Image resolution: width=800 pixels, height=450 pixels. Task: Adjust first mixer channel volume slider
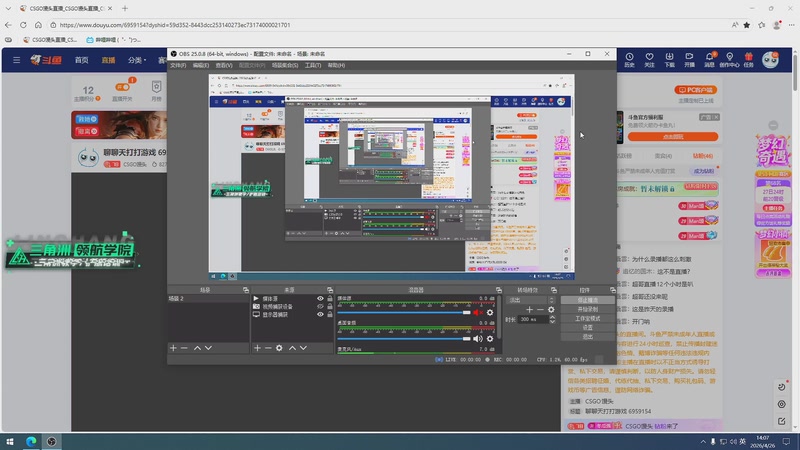click(404, 312)
